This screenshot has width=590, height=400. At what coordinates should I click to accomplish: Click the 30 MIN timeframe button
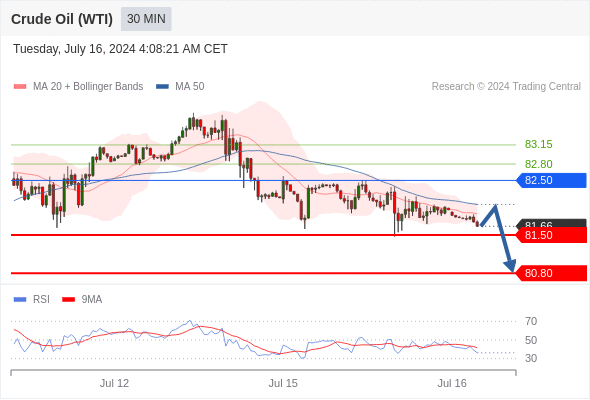[146, 19]
